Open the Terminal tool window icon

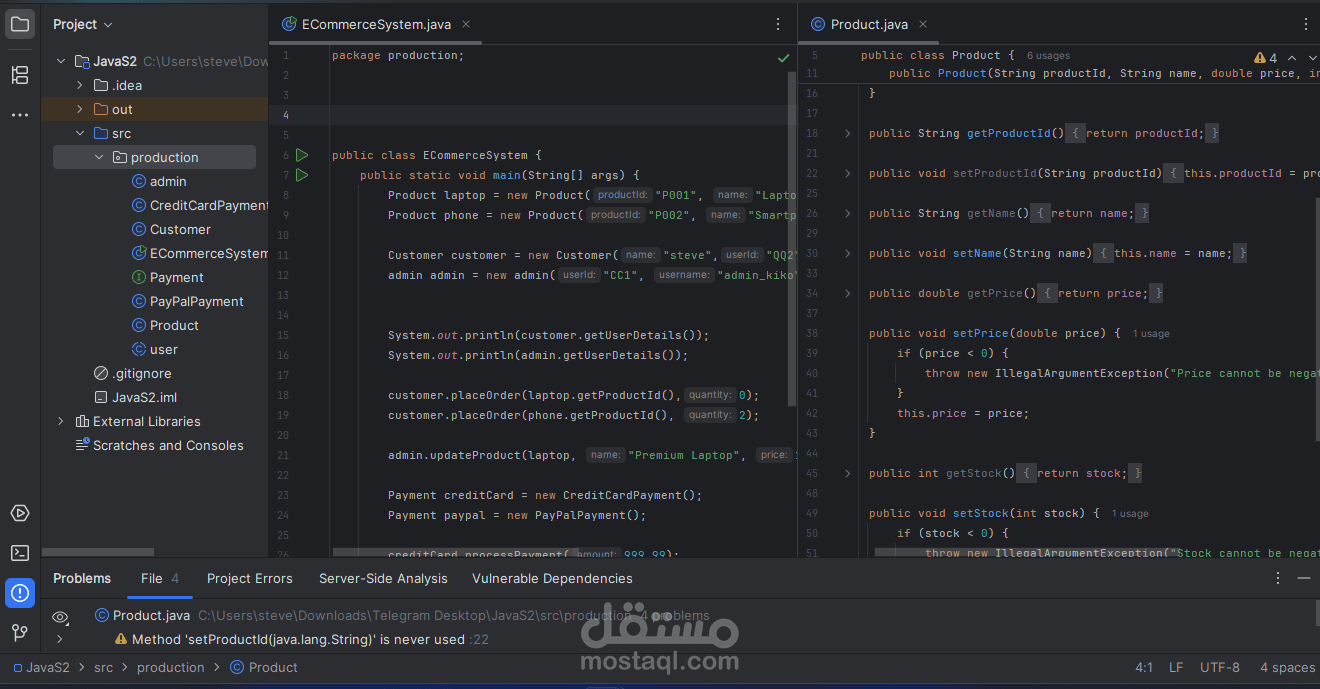(x=20, y=553)
